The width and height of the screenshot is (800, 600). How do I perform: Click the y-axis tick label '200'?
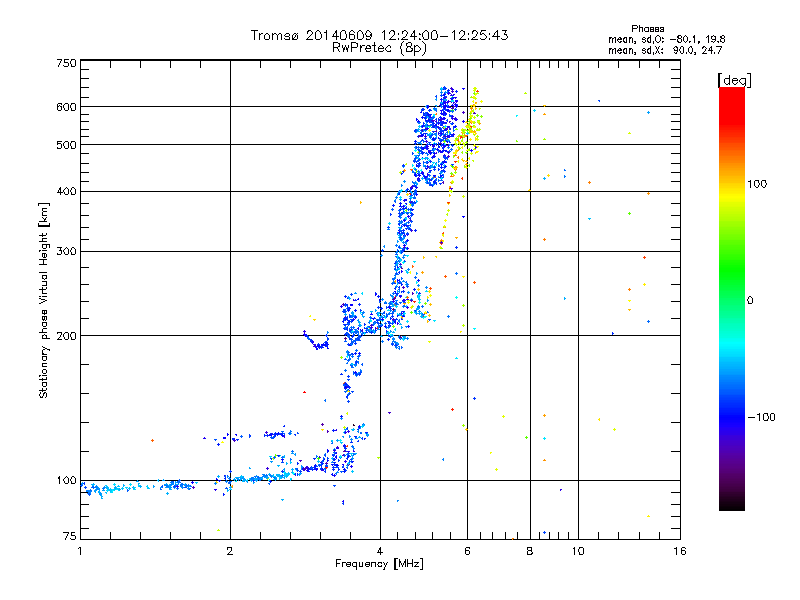point(66,336)
